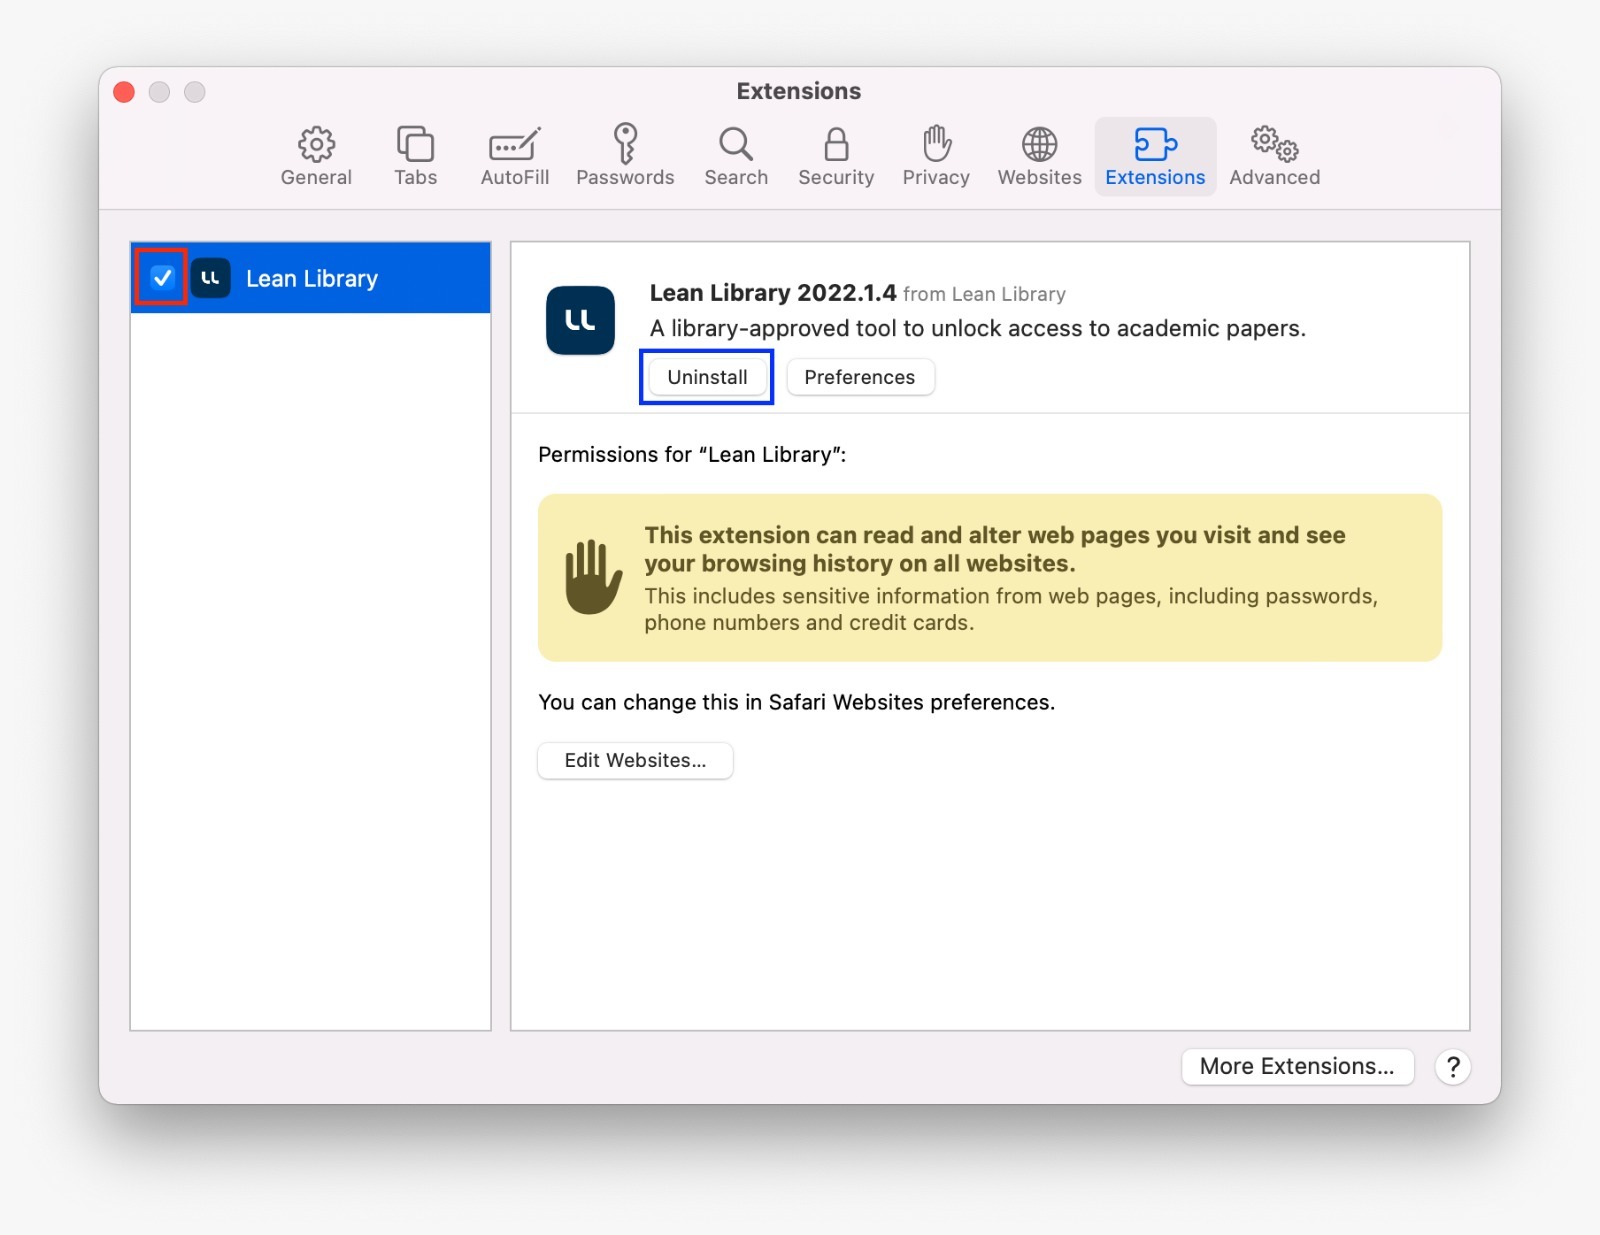
Task: Click 'A library-approved tool to unlock access' description
Action: pos(978,328)
